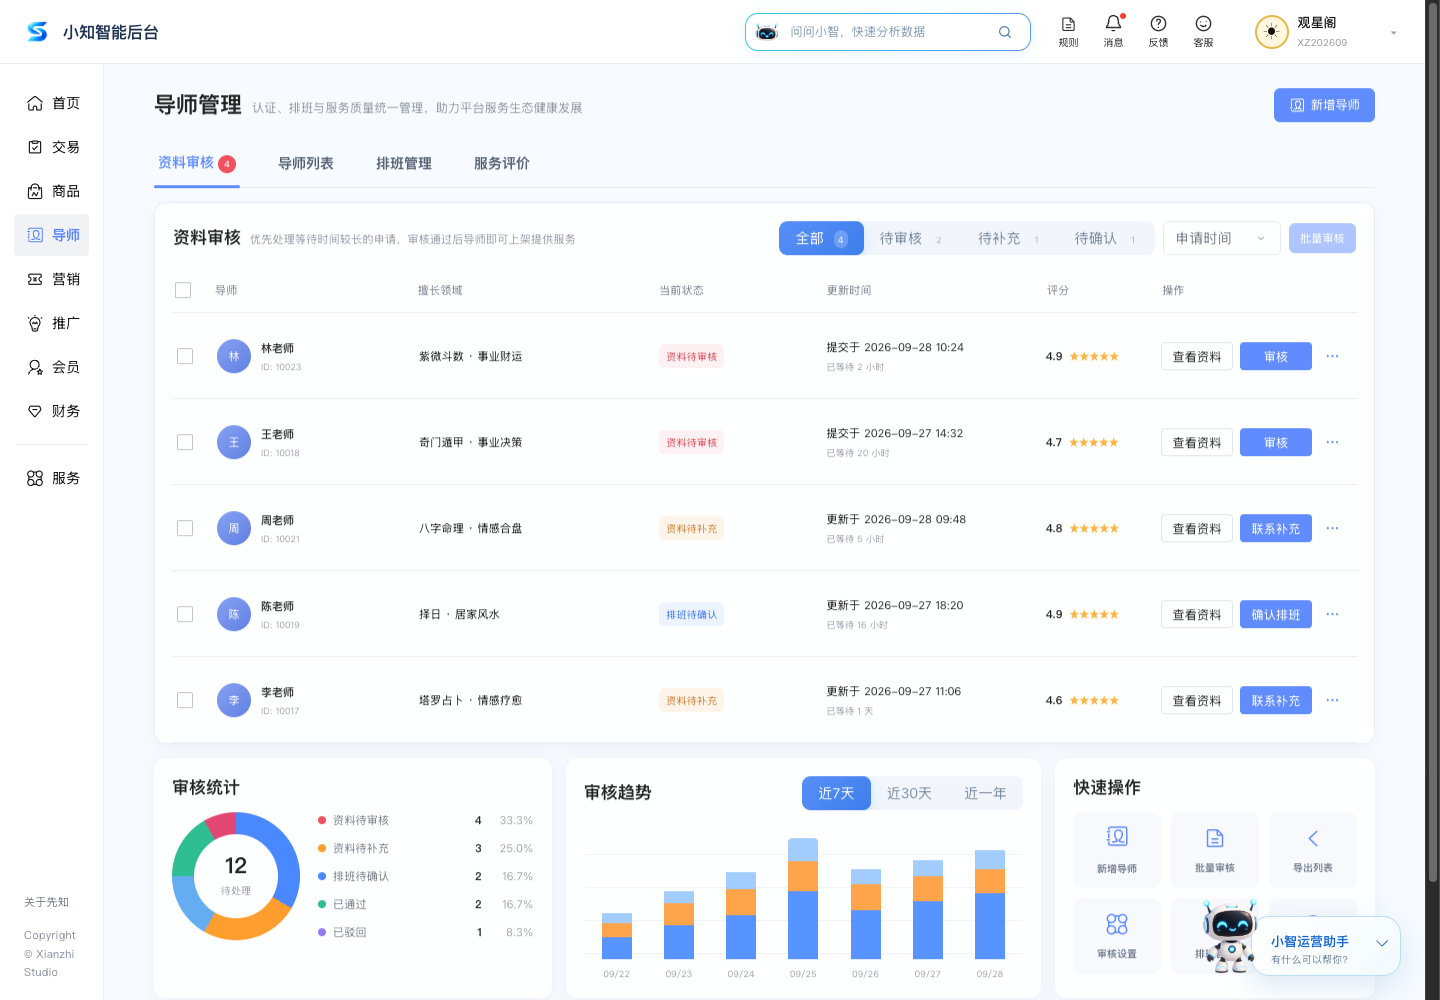
Task: Click 审核设置 quick action tile
Action: 1117,936
